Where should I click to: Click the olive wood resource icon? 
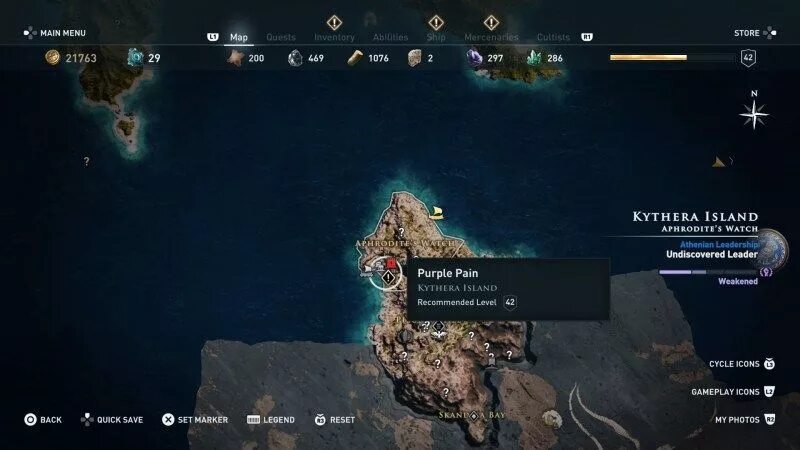pos(355,58)
